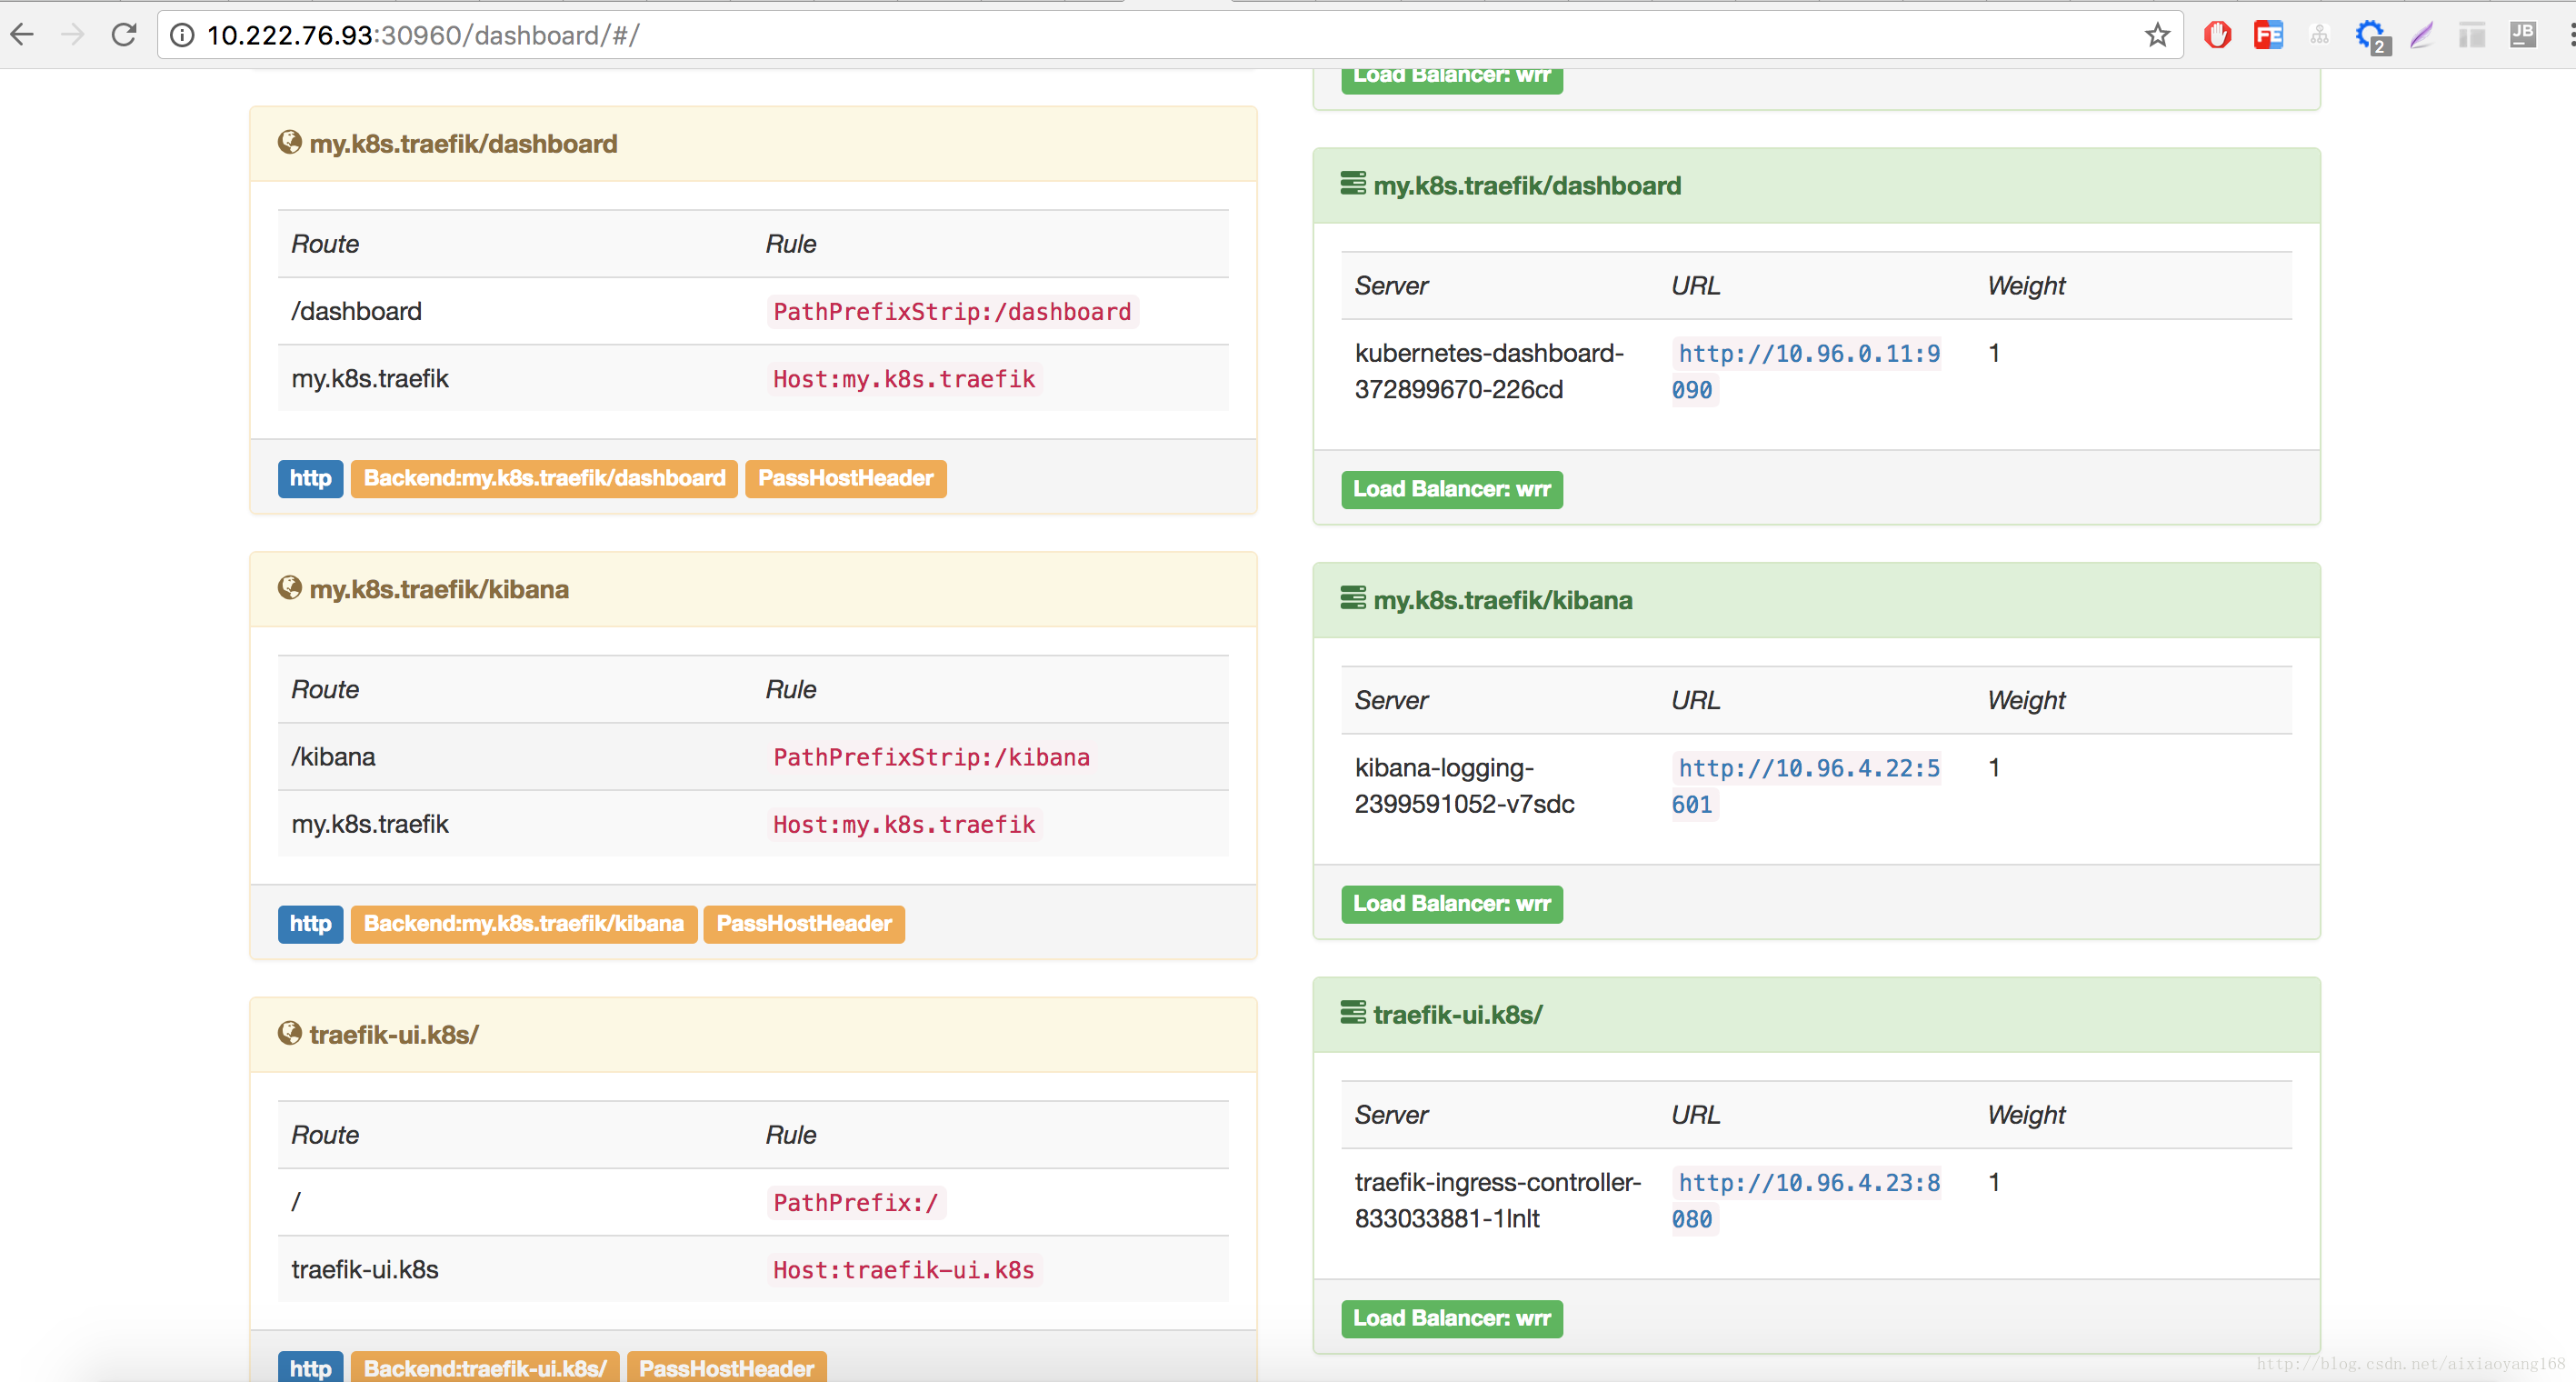Select the backend title my.k8s.traefik/dashboard
The width and height of the screenshot is (2576, 1382).
[x=1527, y=185]
